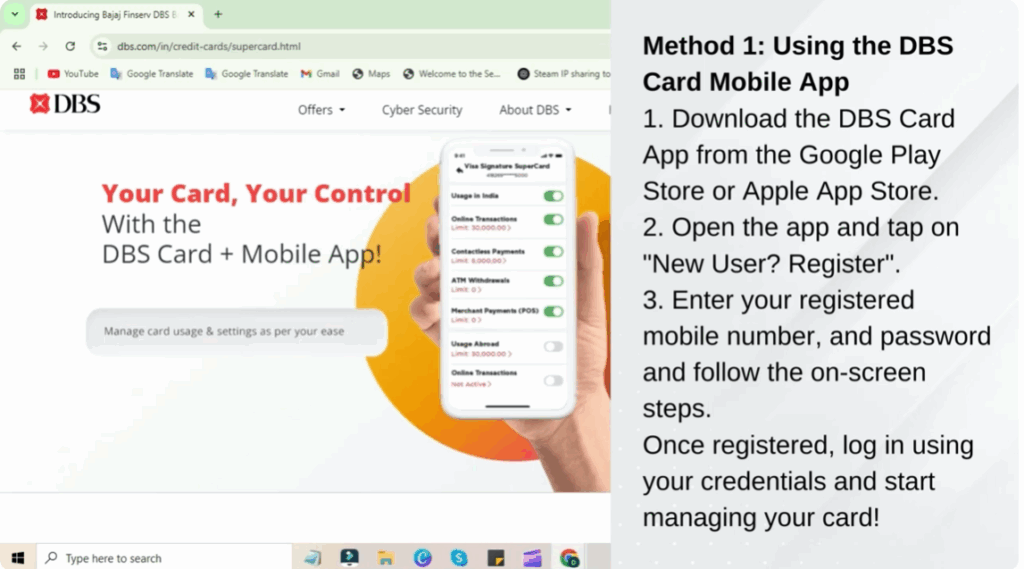Open the Not Active link
Screen dimensions: 1024x569
tap(471, 384)
